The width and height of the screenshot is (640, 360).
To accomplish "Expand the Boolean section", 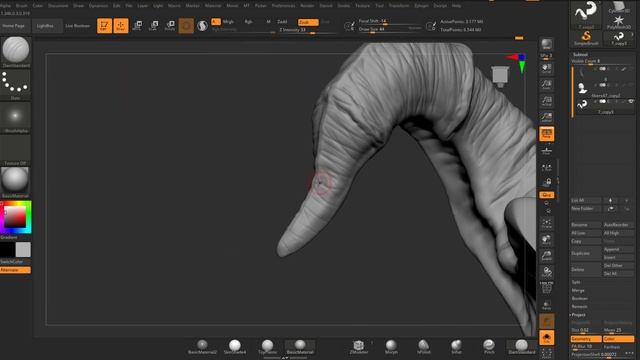I will point(580,298).
